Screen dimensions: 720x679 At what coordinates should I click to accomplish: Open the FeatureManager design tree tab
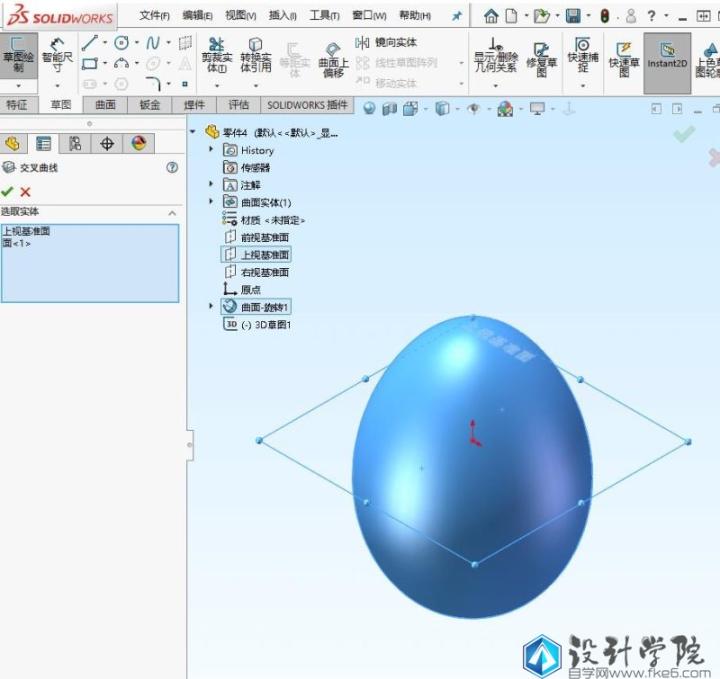[x=13, y=144]
